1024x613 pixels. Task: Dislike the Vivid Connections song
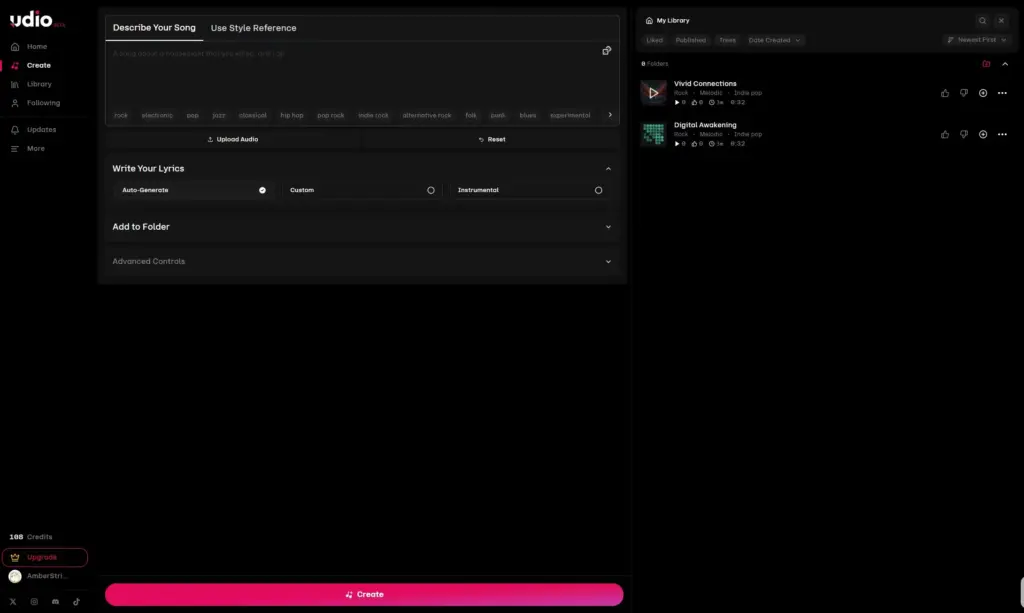[964, 93]
